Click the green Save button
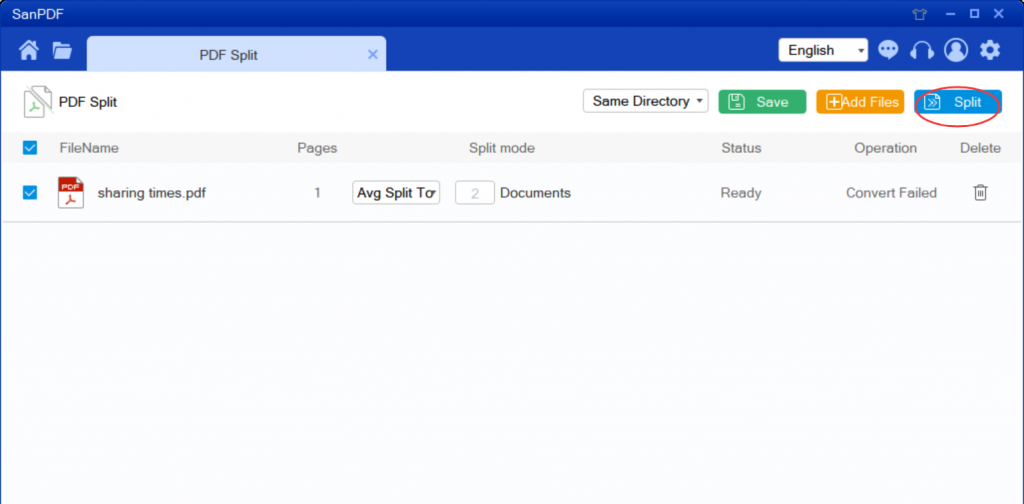The image size is (1024, 504). click(762, 102)
